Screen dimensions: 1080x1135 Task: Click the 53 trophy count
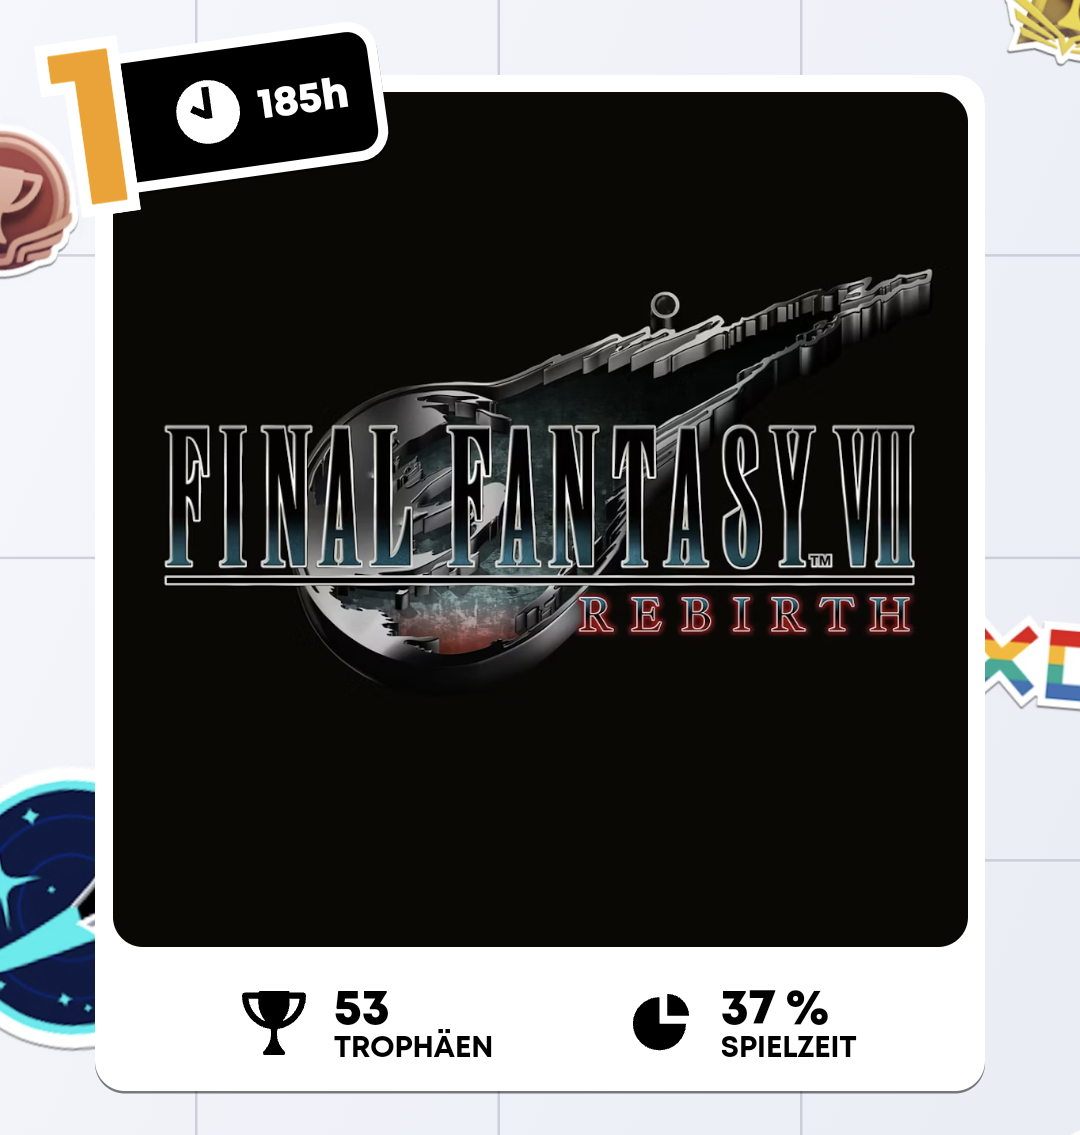(361, 1008)
